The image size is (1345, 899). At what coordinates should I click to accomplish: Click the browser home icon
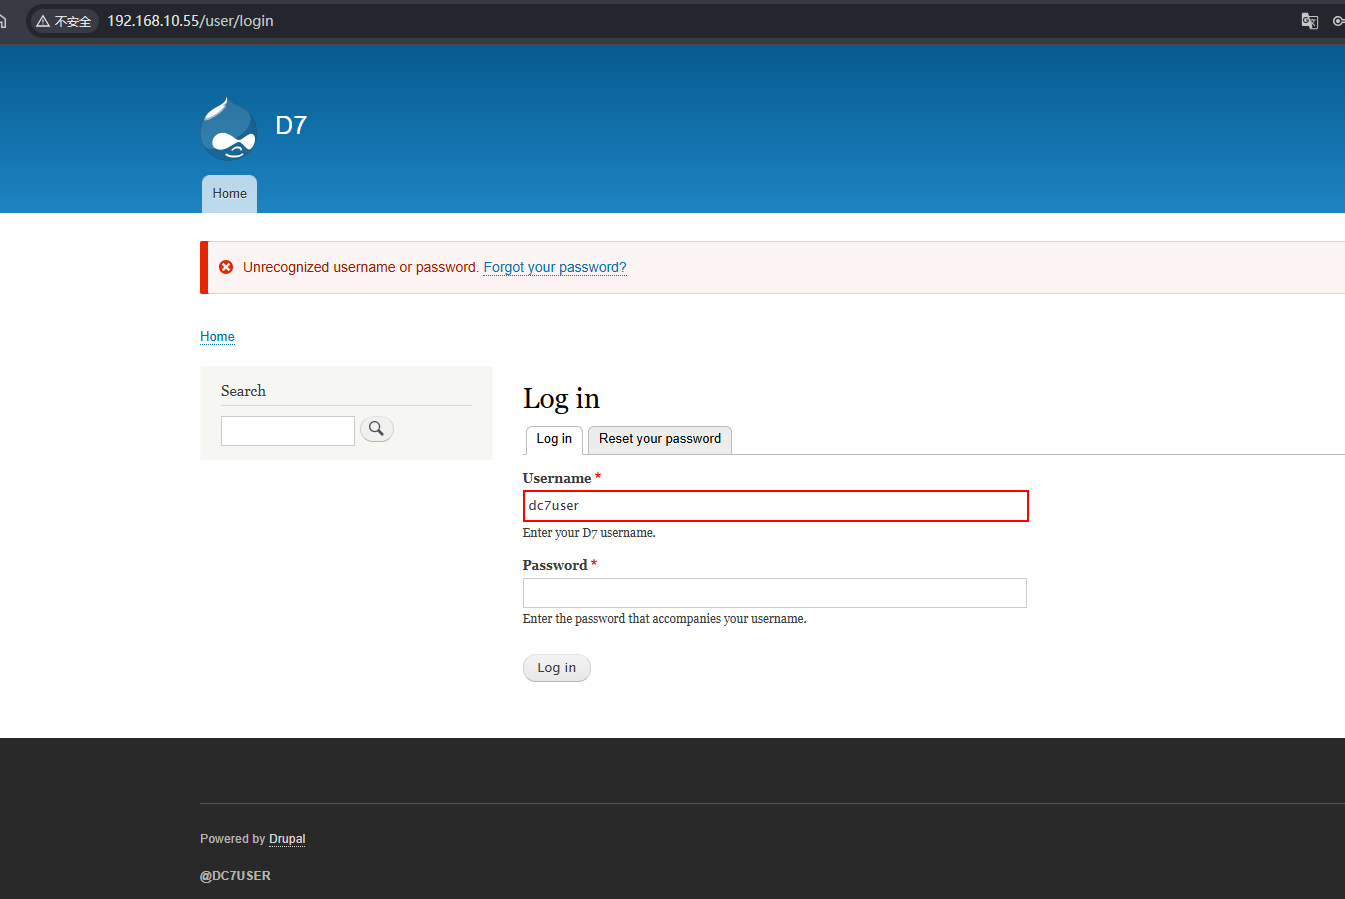tap(3, 21)
